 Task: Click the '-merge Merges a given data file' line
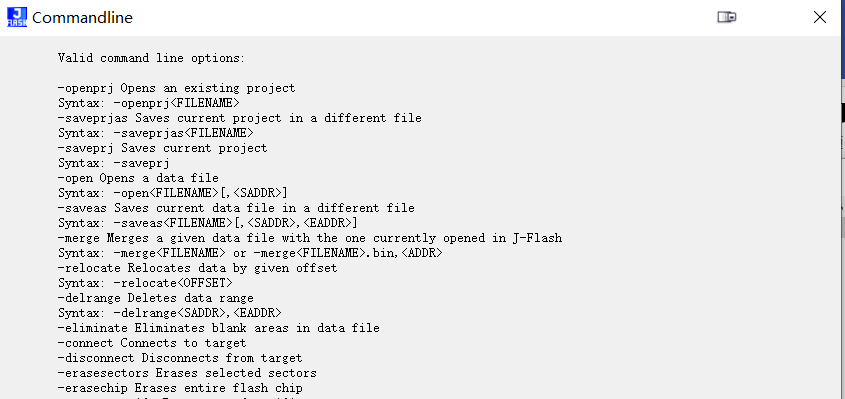pos(310,238)
